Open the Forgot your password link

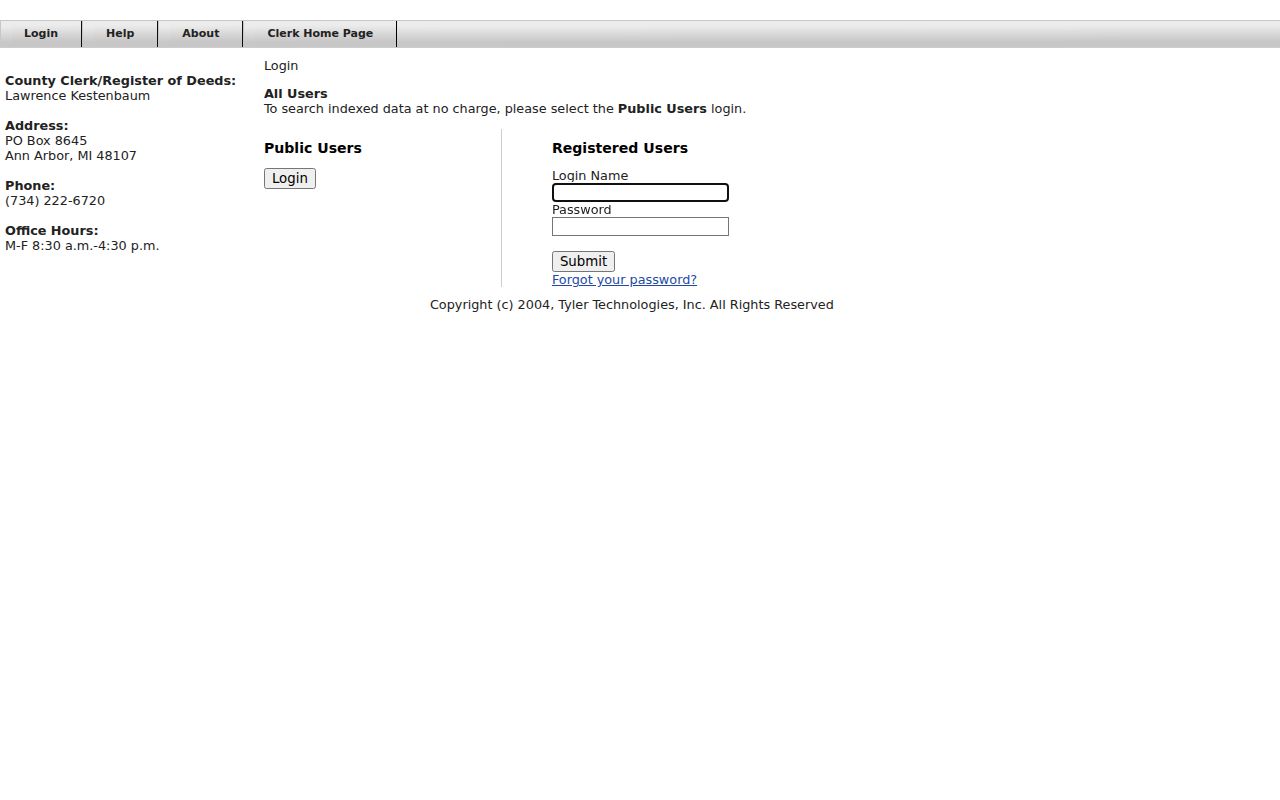click(624, 280)
